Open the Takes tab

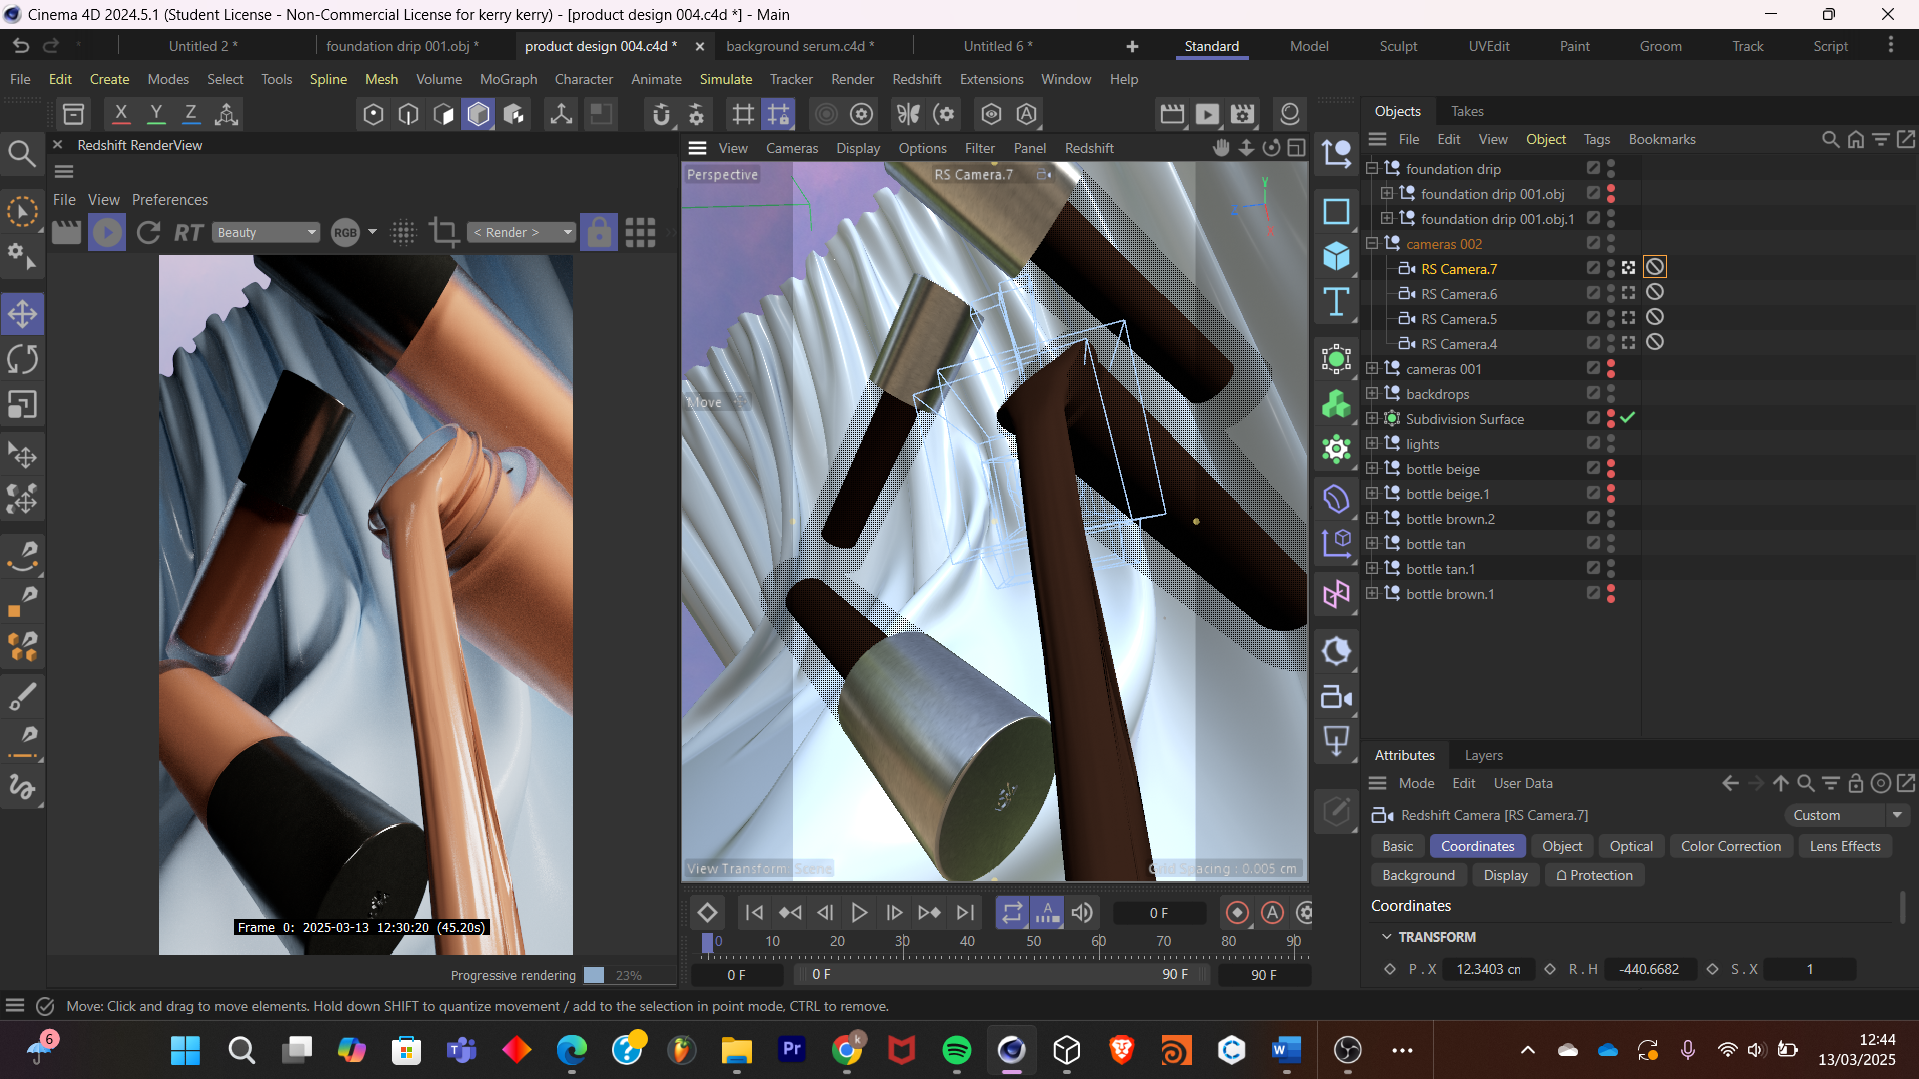point(1467,111)
